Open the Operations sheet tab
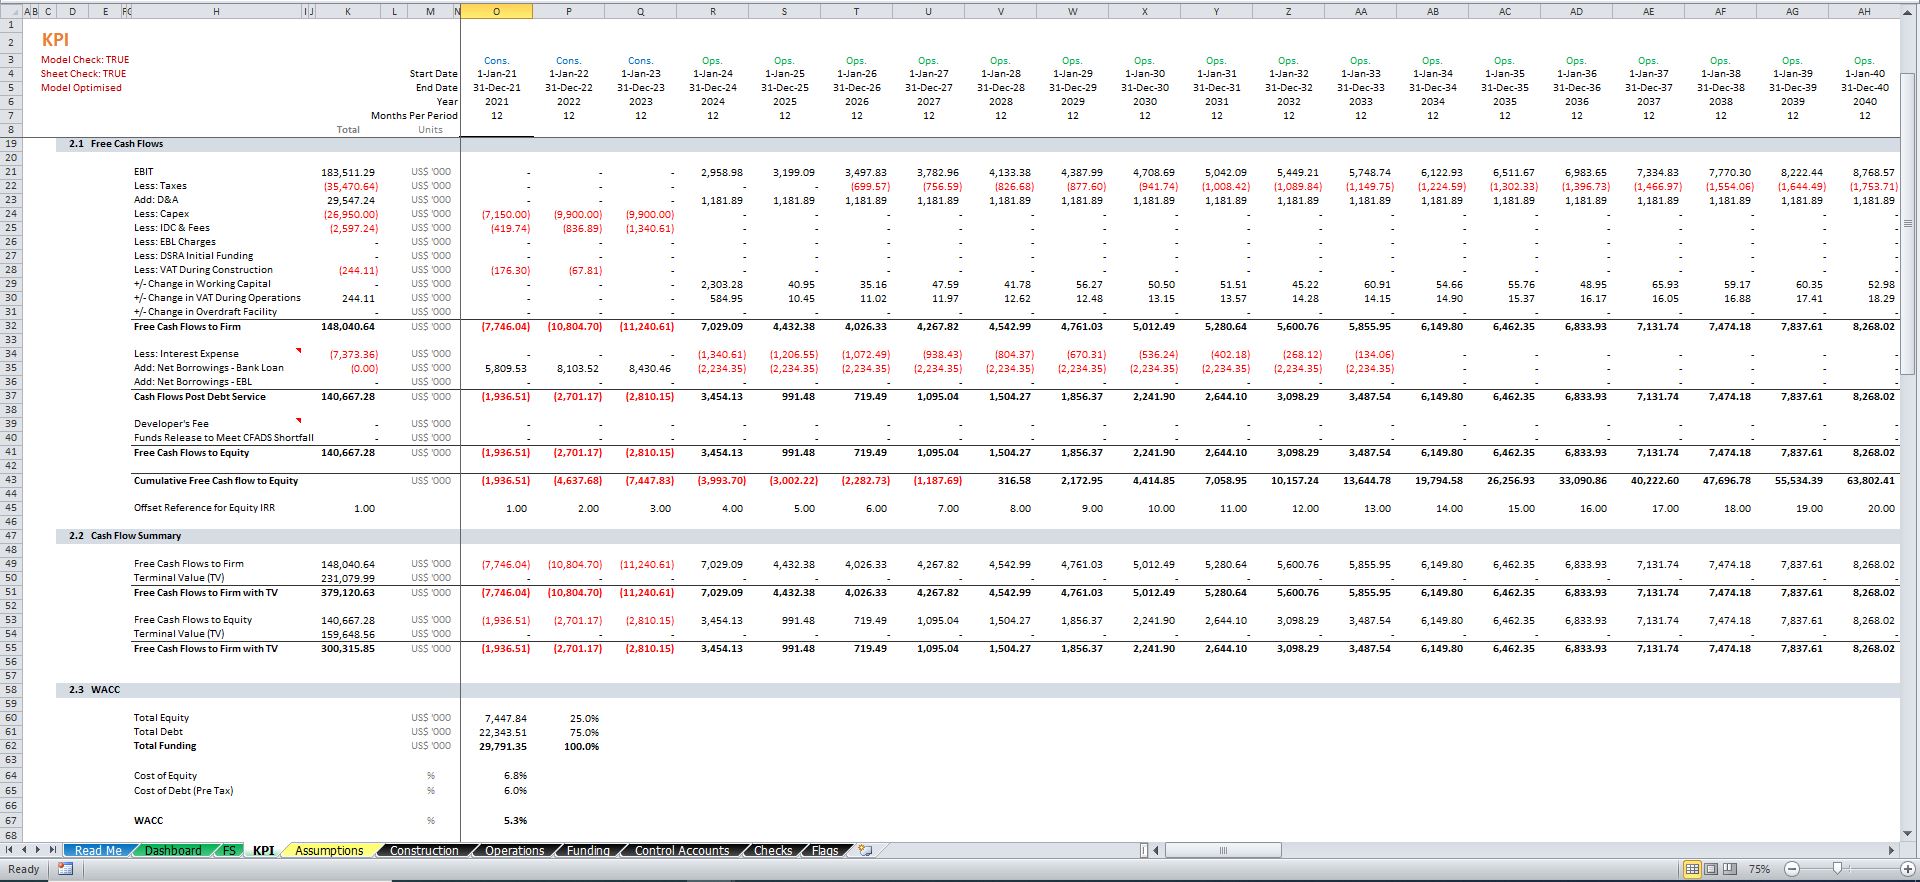 pyautogui.click(x=514, y=851)
